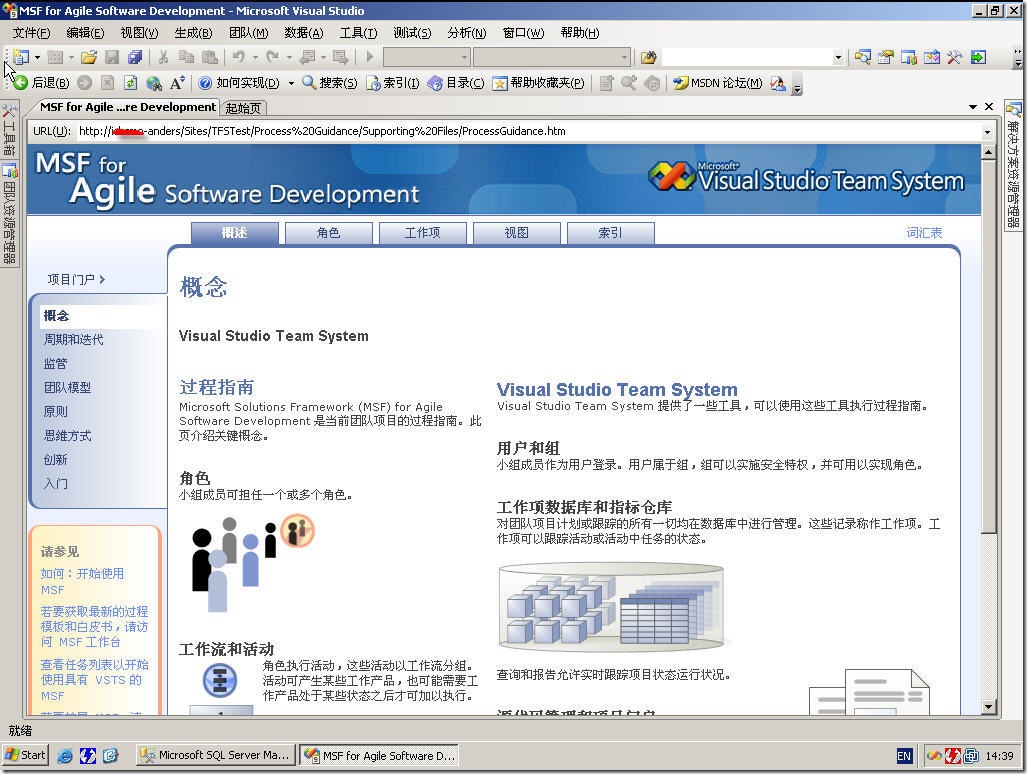
Task: Open the 团队(M) menu
Action: pyautogui.click(x=248, y=33)
